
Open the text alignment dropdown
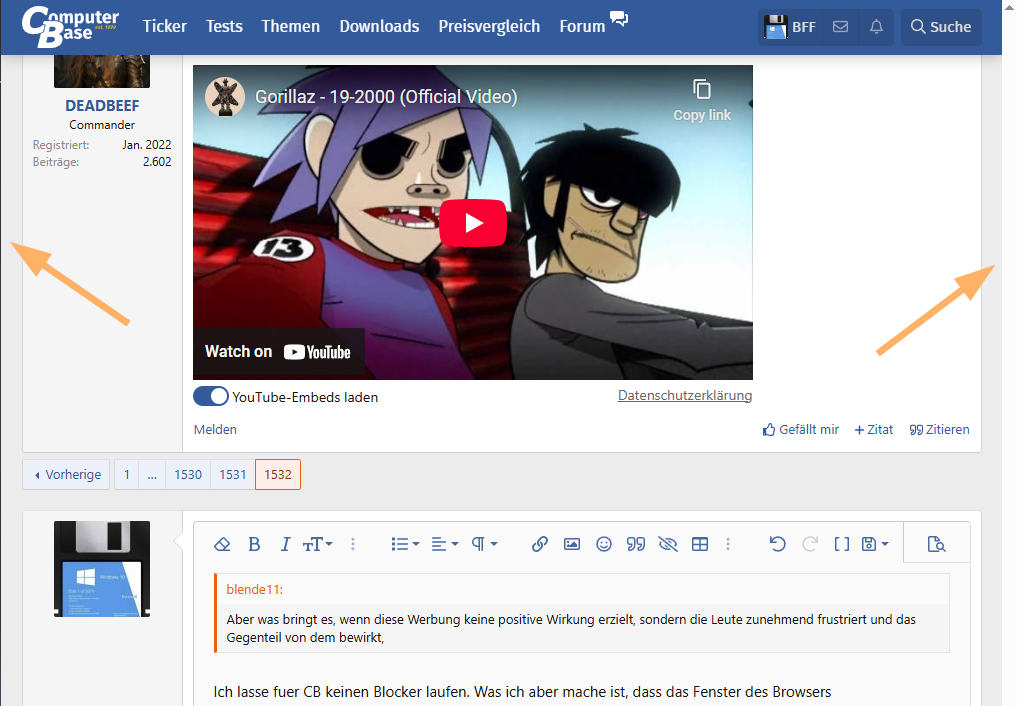pos(445,545)
